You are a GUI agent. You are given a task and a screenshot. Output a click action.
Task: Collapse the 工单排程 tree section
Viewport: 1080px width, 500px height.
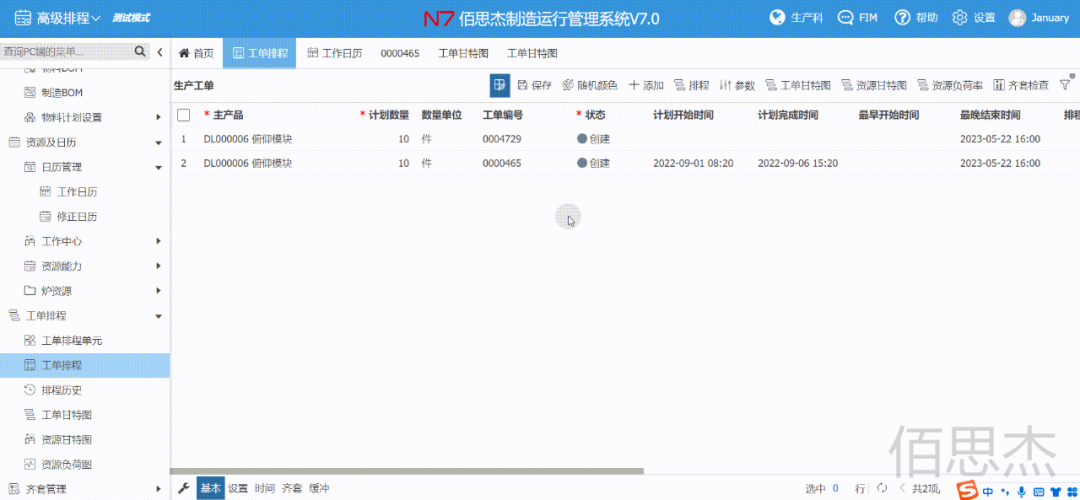(x=158, y=316)
